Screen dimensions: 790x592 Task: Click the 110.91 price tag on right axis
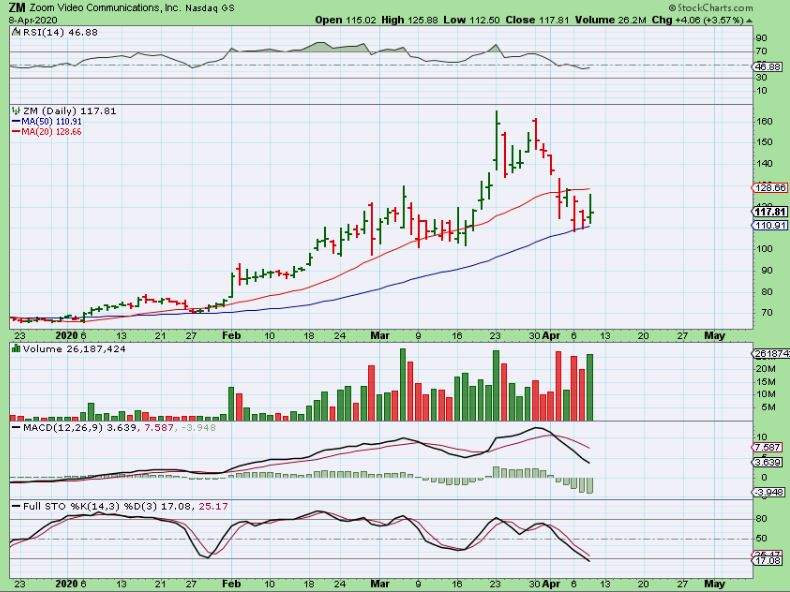pyautogui.click(x=770, y=225)
